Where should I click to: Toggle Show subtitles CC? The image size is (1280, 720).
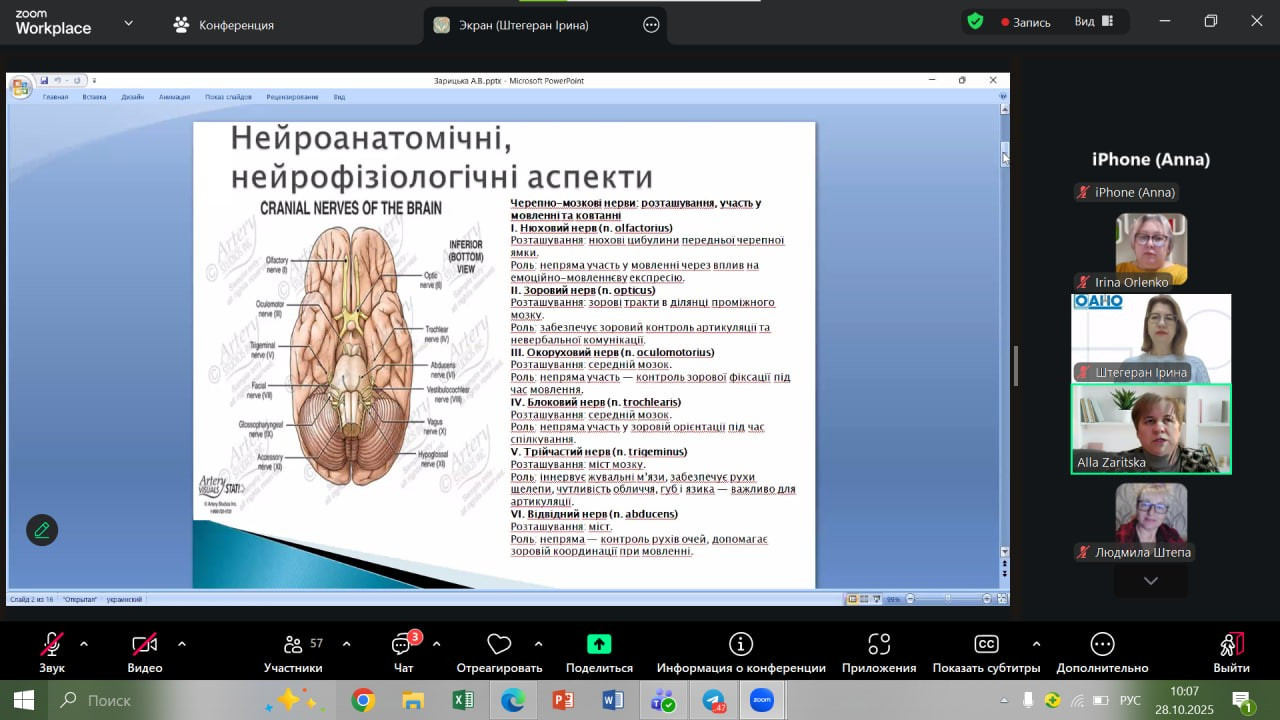click(x=986, y=645)
